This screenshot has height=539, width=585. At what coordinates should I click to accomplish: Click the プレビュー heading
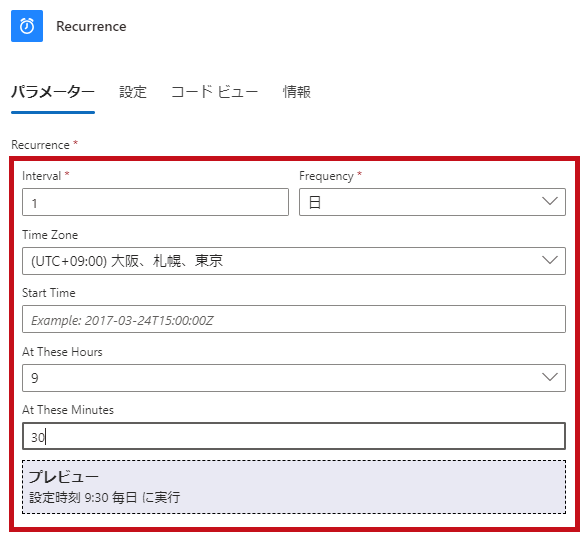pyautogui.click(x=64, y=477)
